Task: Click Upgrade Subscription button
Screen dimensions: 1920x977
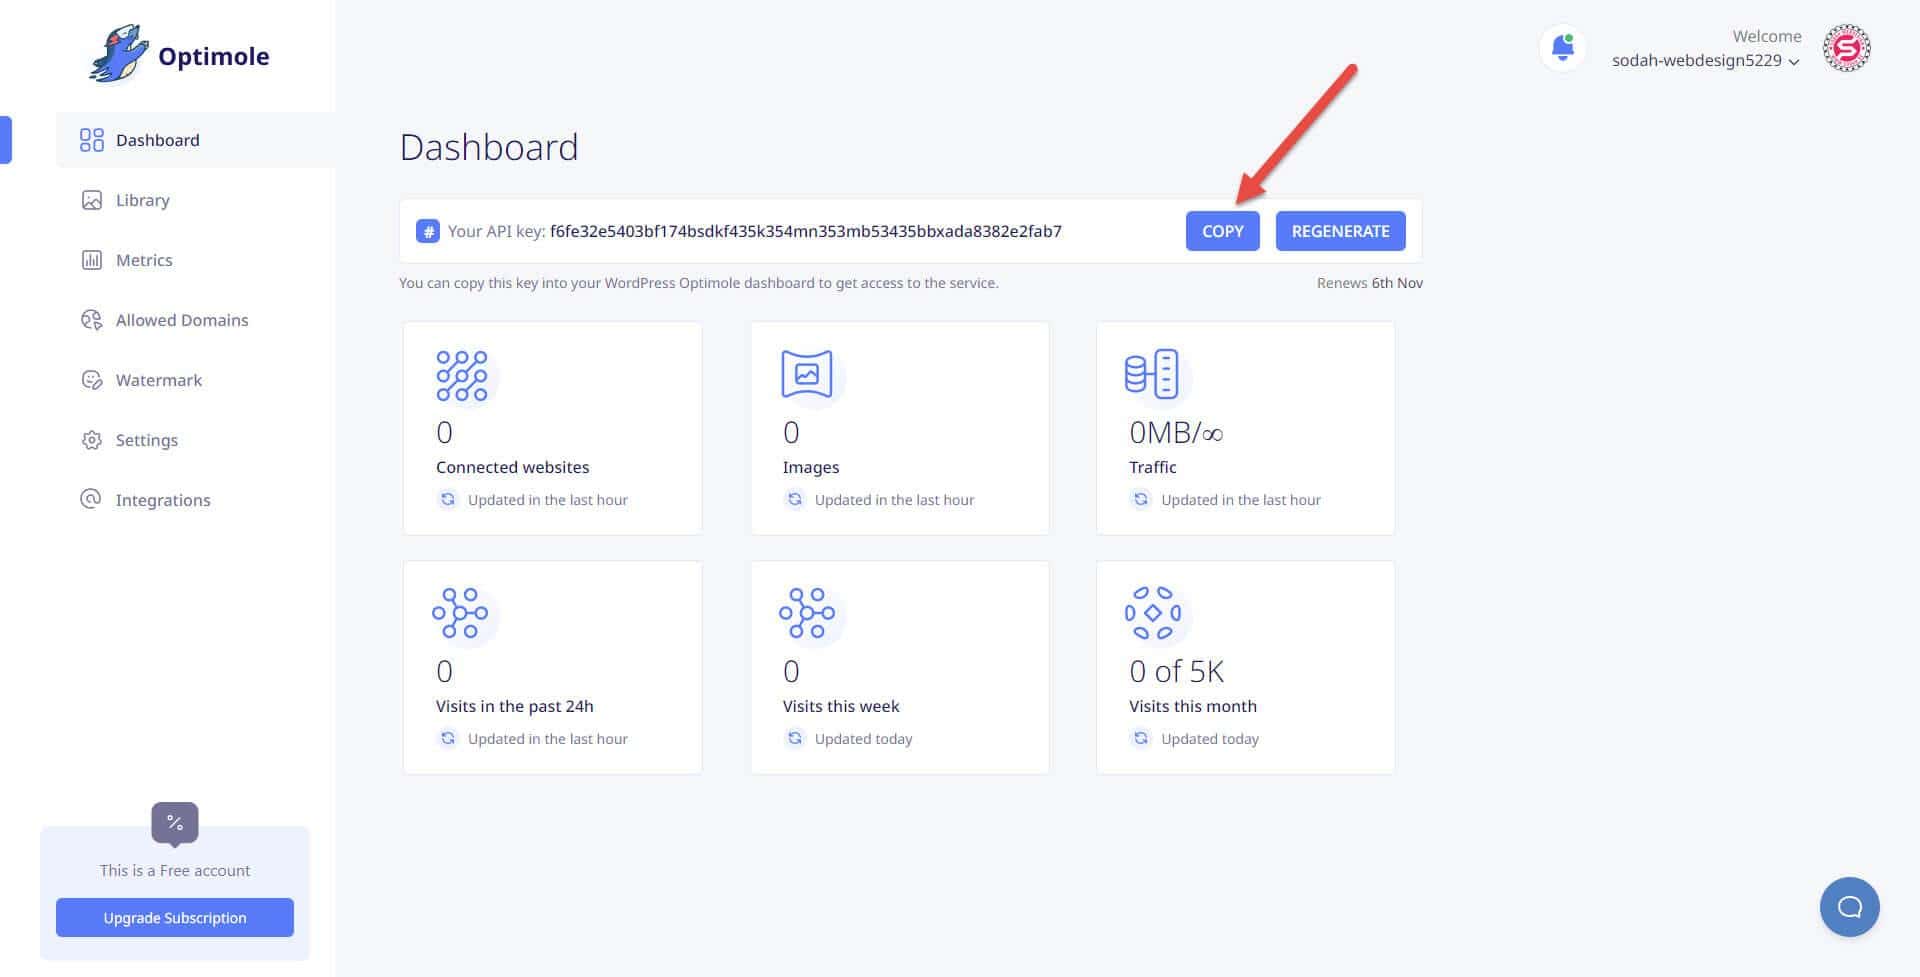Action: pyautogui.click(x=175, y=917)
